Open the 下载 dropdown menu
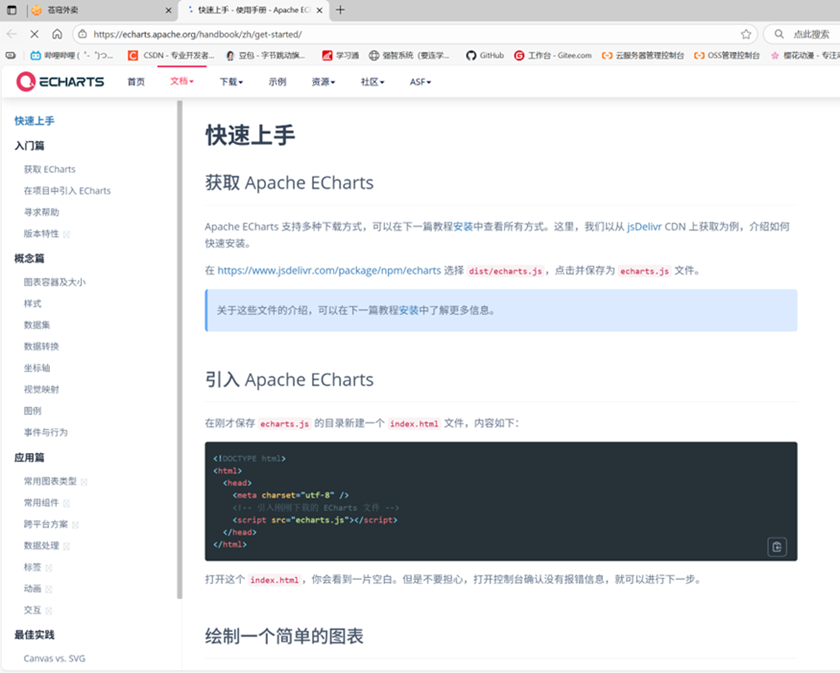The image size is (840, 673). click(231, 81)
